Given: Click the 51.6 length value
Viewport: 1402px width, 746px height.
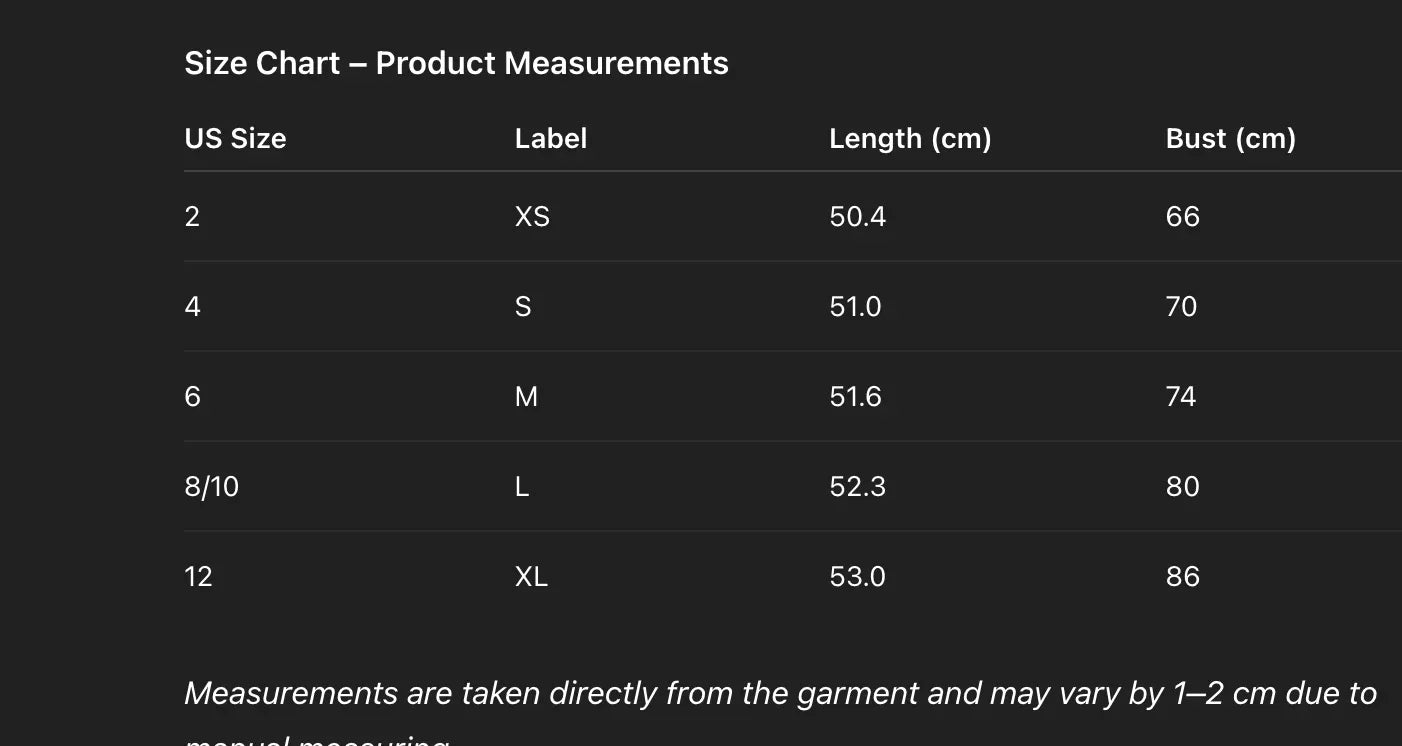Looking at the screenshot, I should (855, 397).
